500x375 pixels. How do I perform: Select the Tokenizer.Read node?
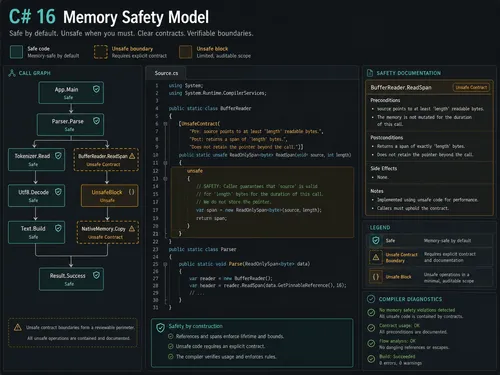click(x=36, y=159)
